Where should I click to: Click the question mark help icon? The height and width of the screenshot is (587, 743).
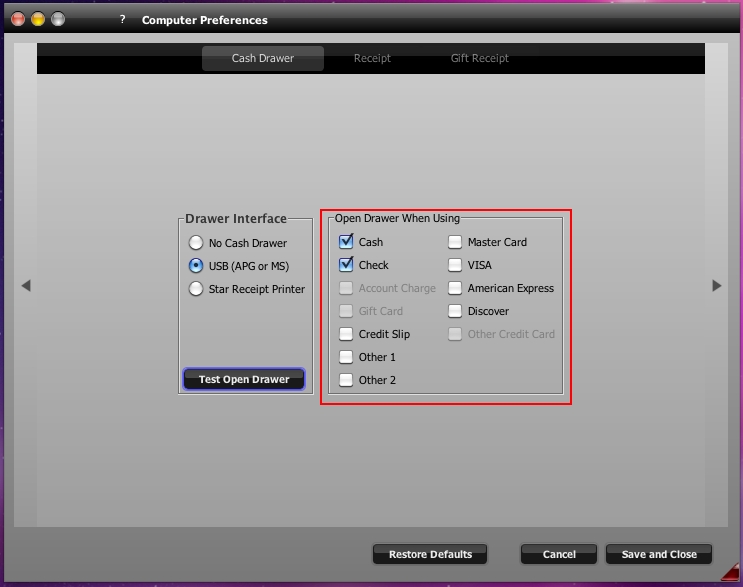pos(122,19)
